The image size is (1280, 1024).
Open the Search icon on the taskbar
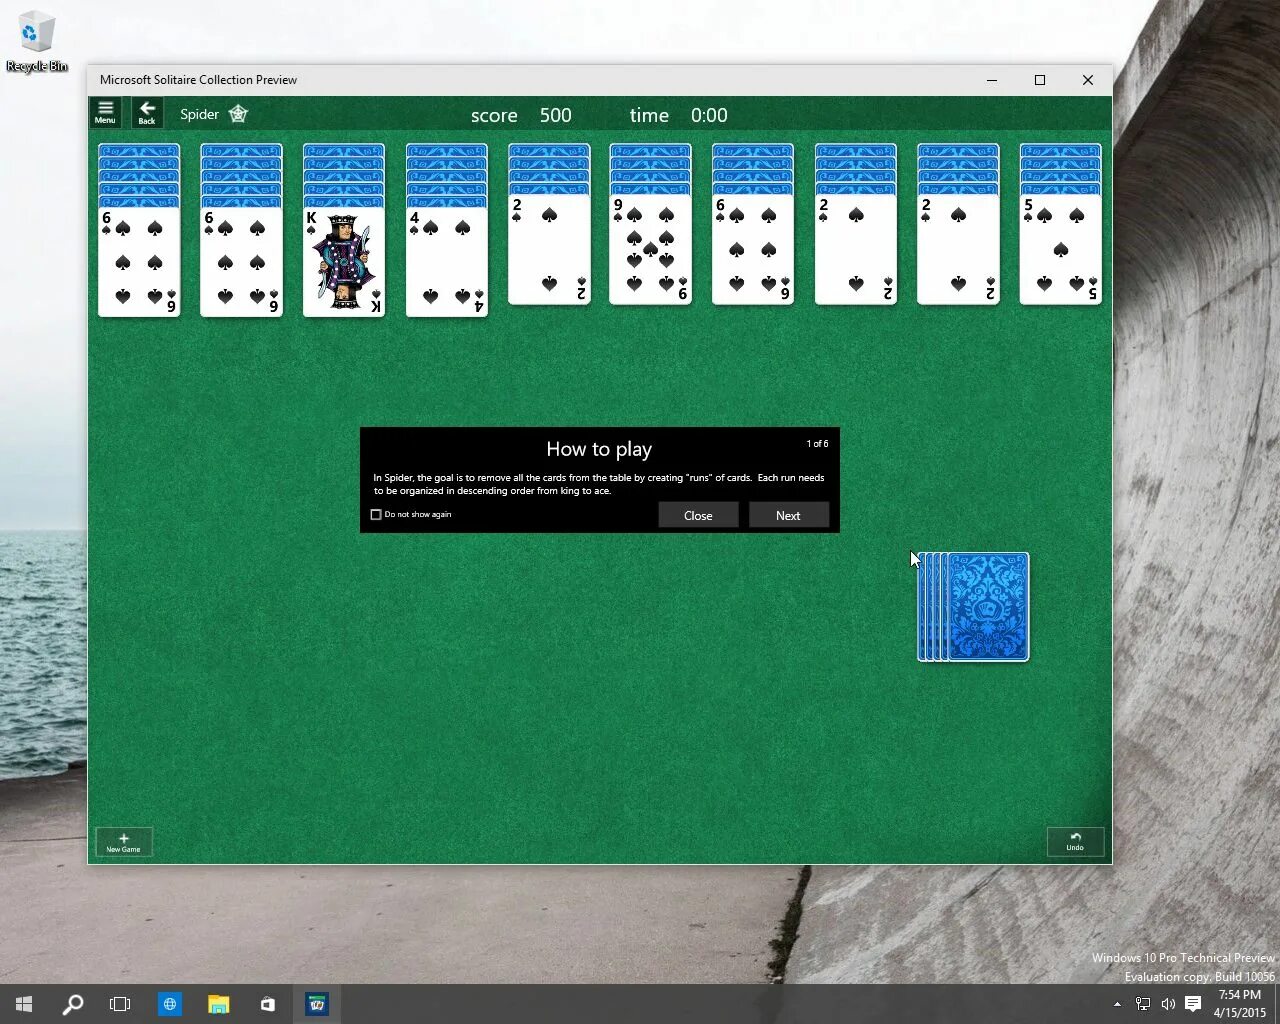coord(72,1003)
